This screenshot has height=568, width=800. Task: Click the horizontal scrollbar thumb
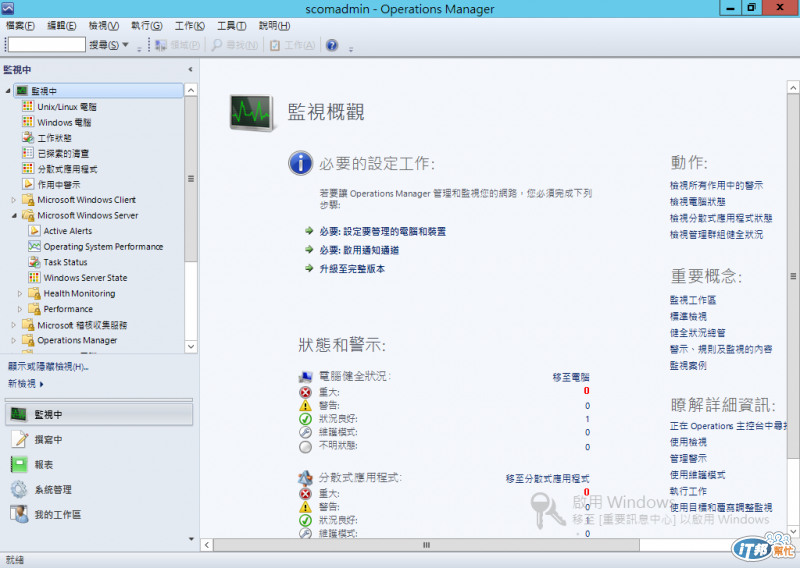(x=426, y=545)
